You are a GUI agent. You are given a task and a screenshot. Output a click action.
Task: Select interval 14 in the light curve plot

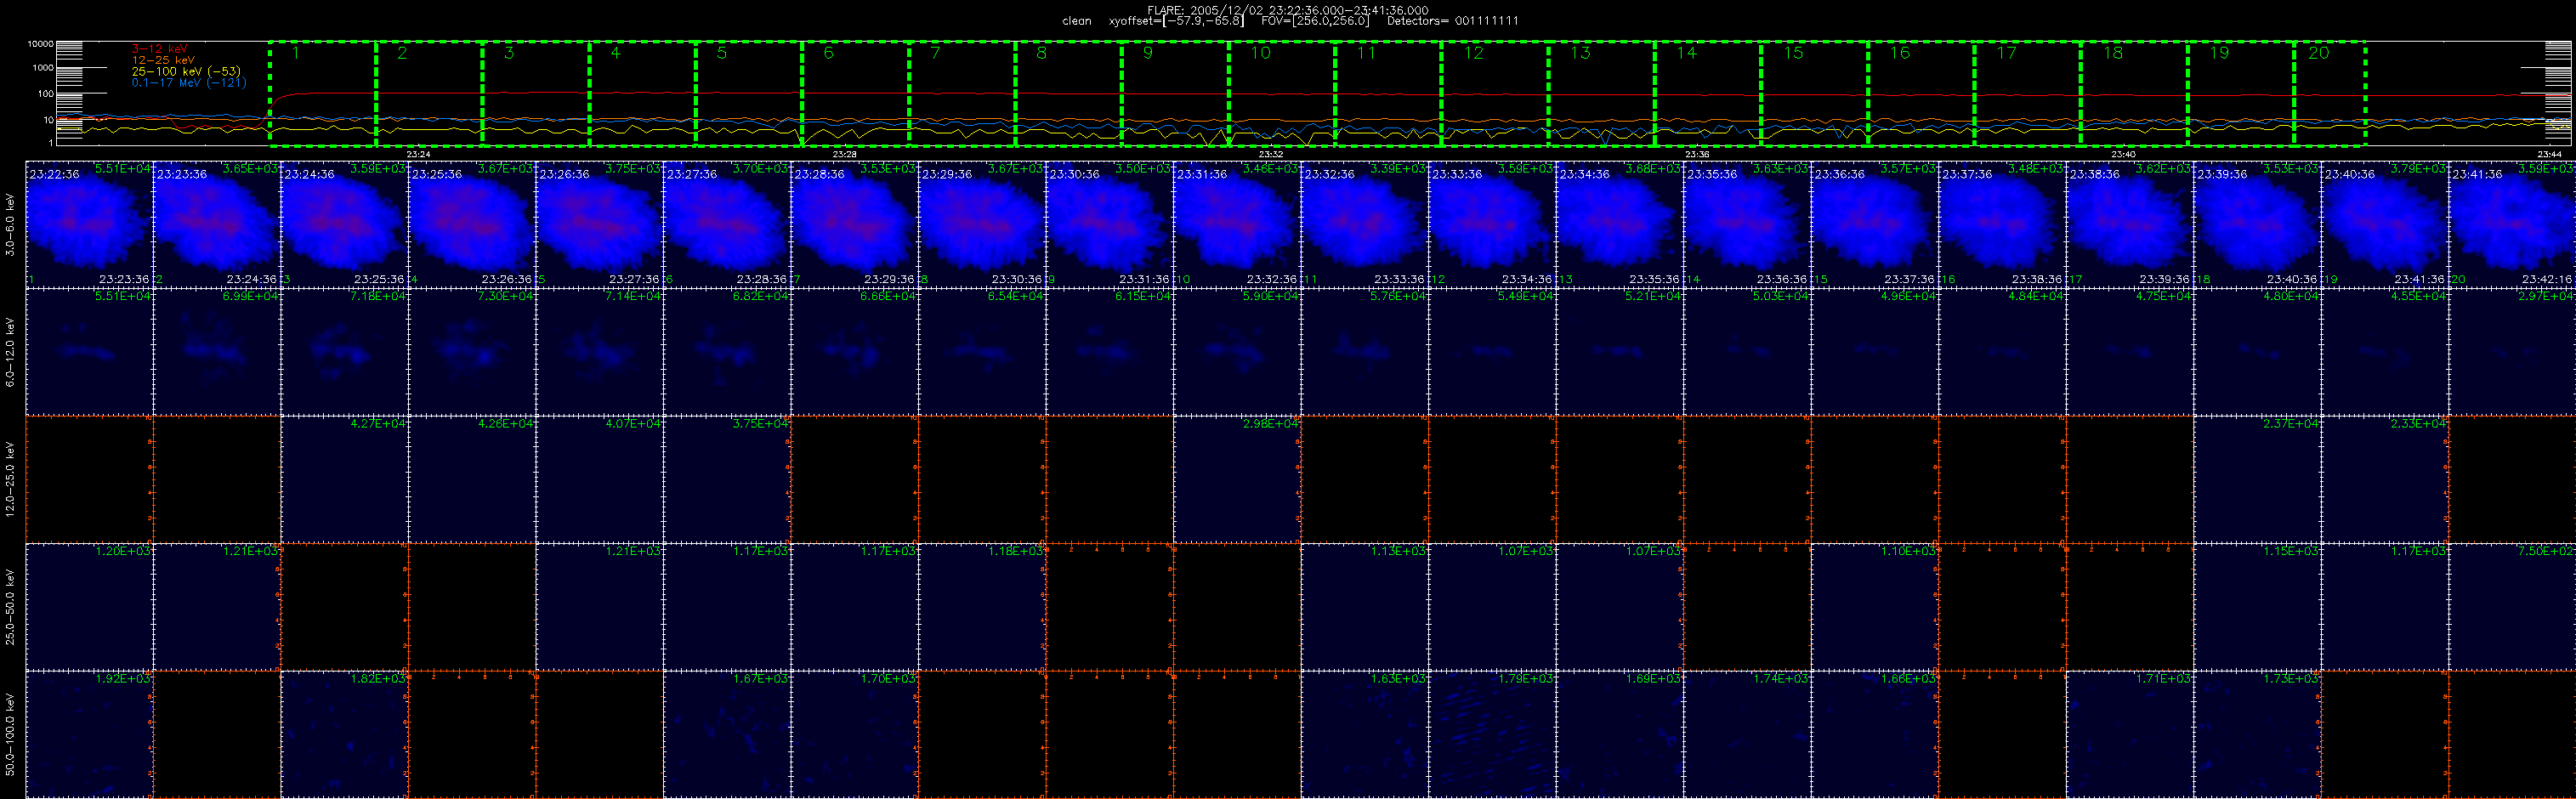tap(1708, 94)
